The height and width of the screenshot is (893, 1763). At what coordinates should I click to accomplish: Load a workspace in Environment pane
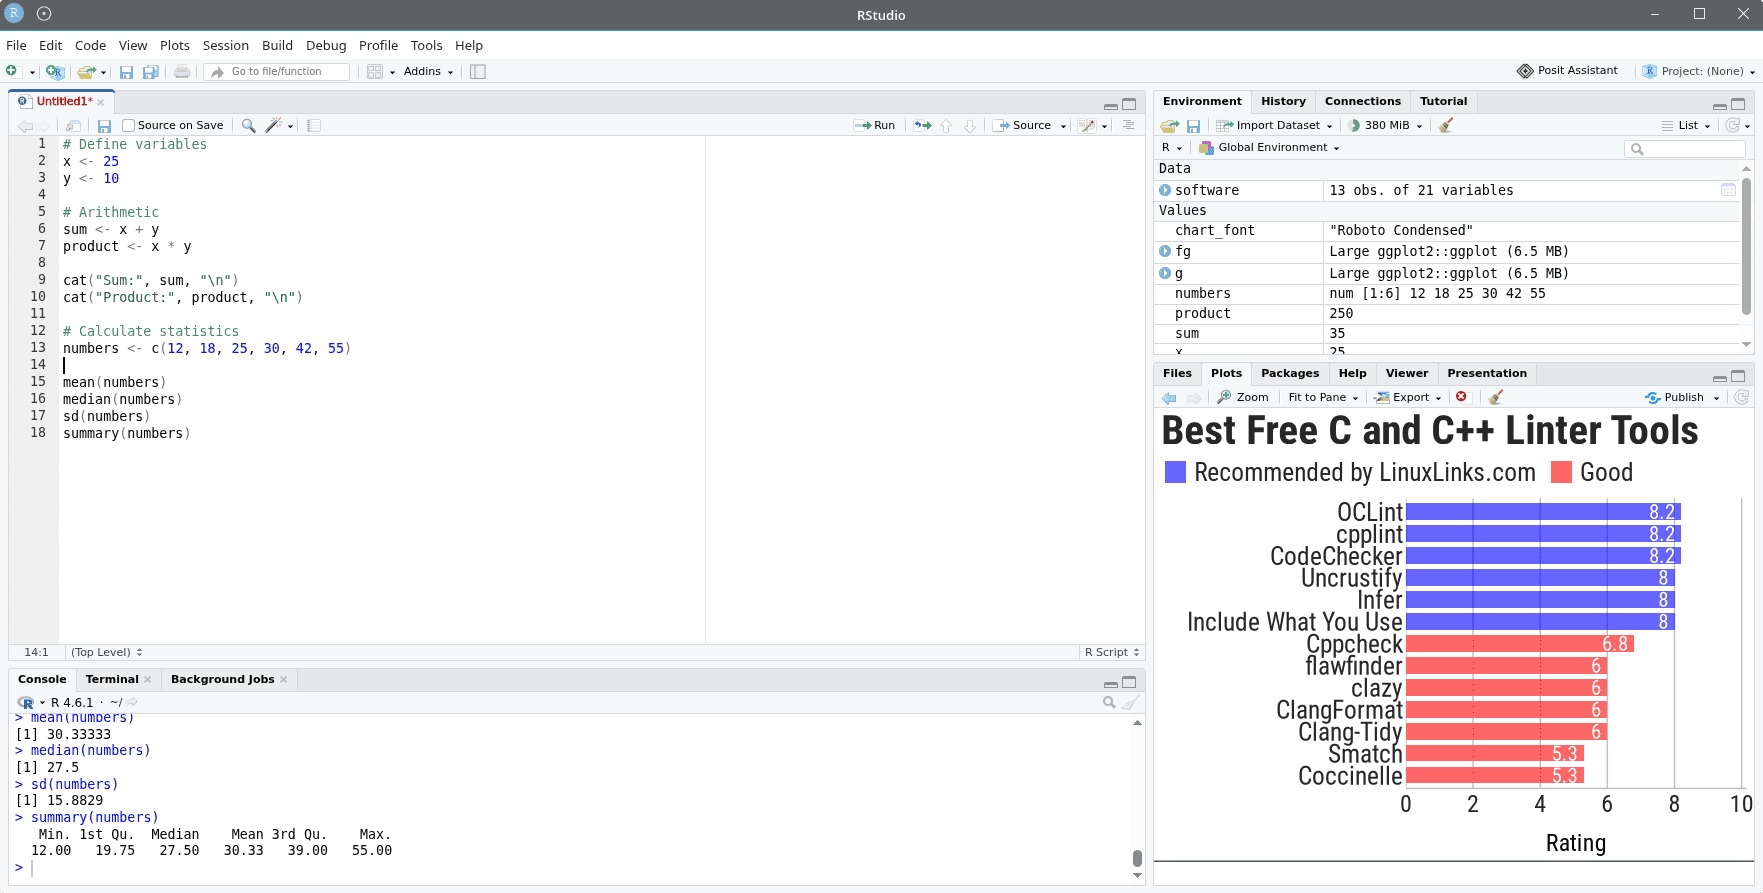(x=1169, y=125)
